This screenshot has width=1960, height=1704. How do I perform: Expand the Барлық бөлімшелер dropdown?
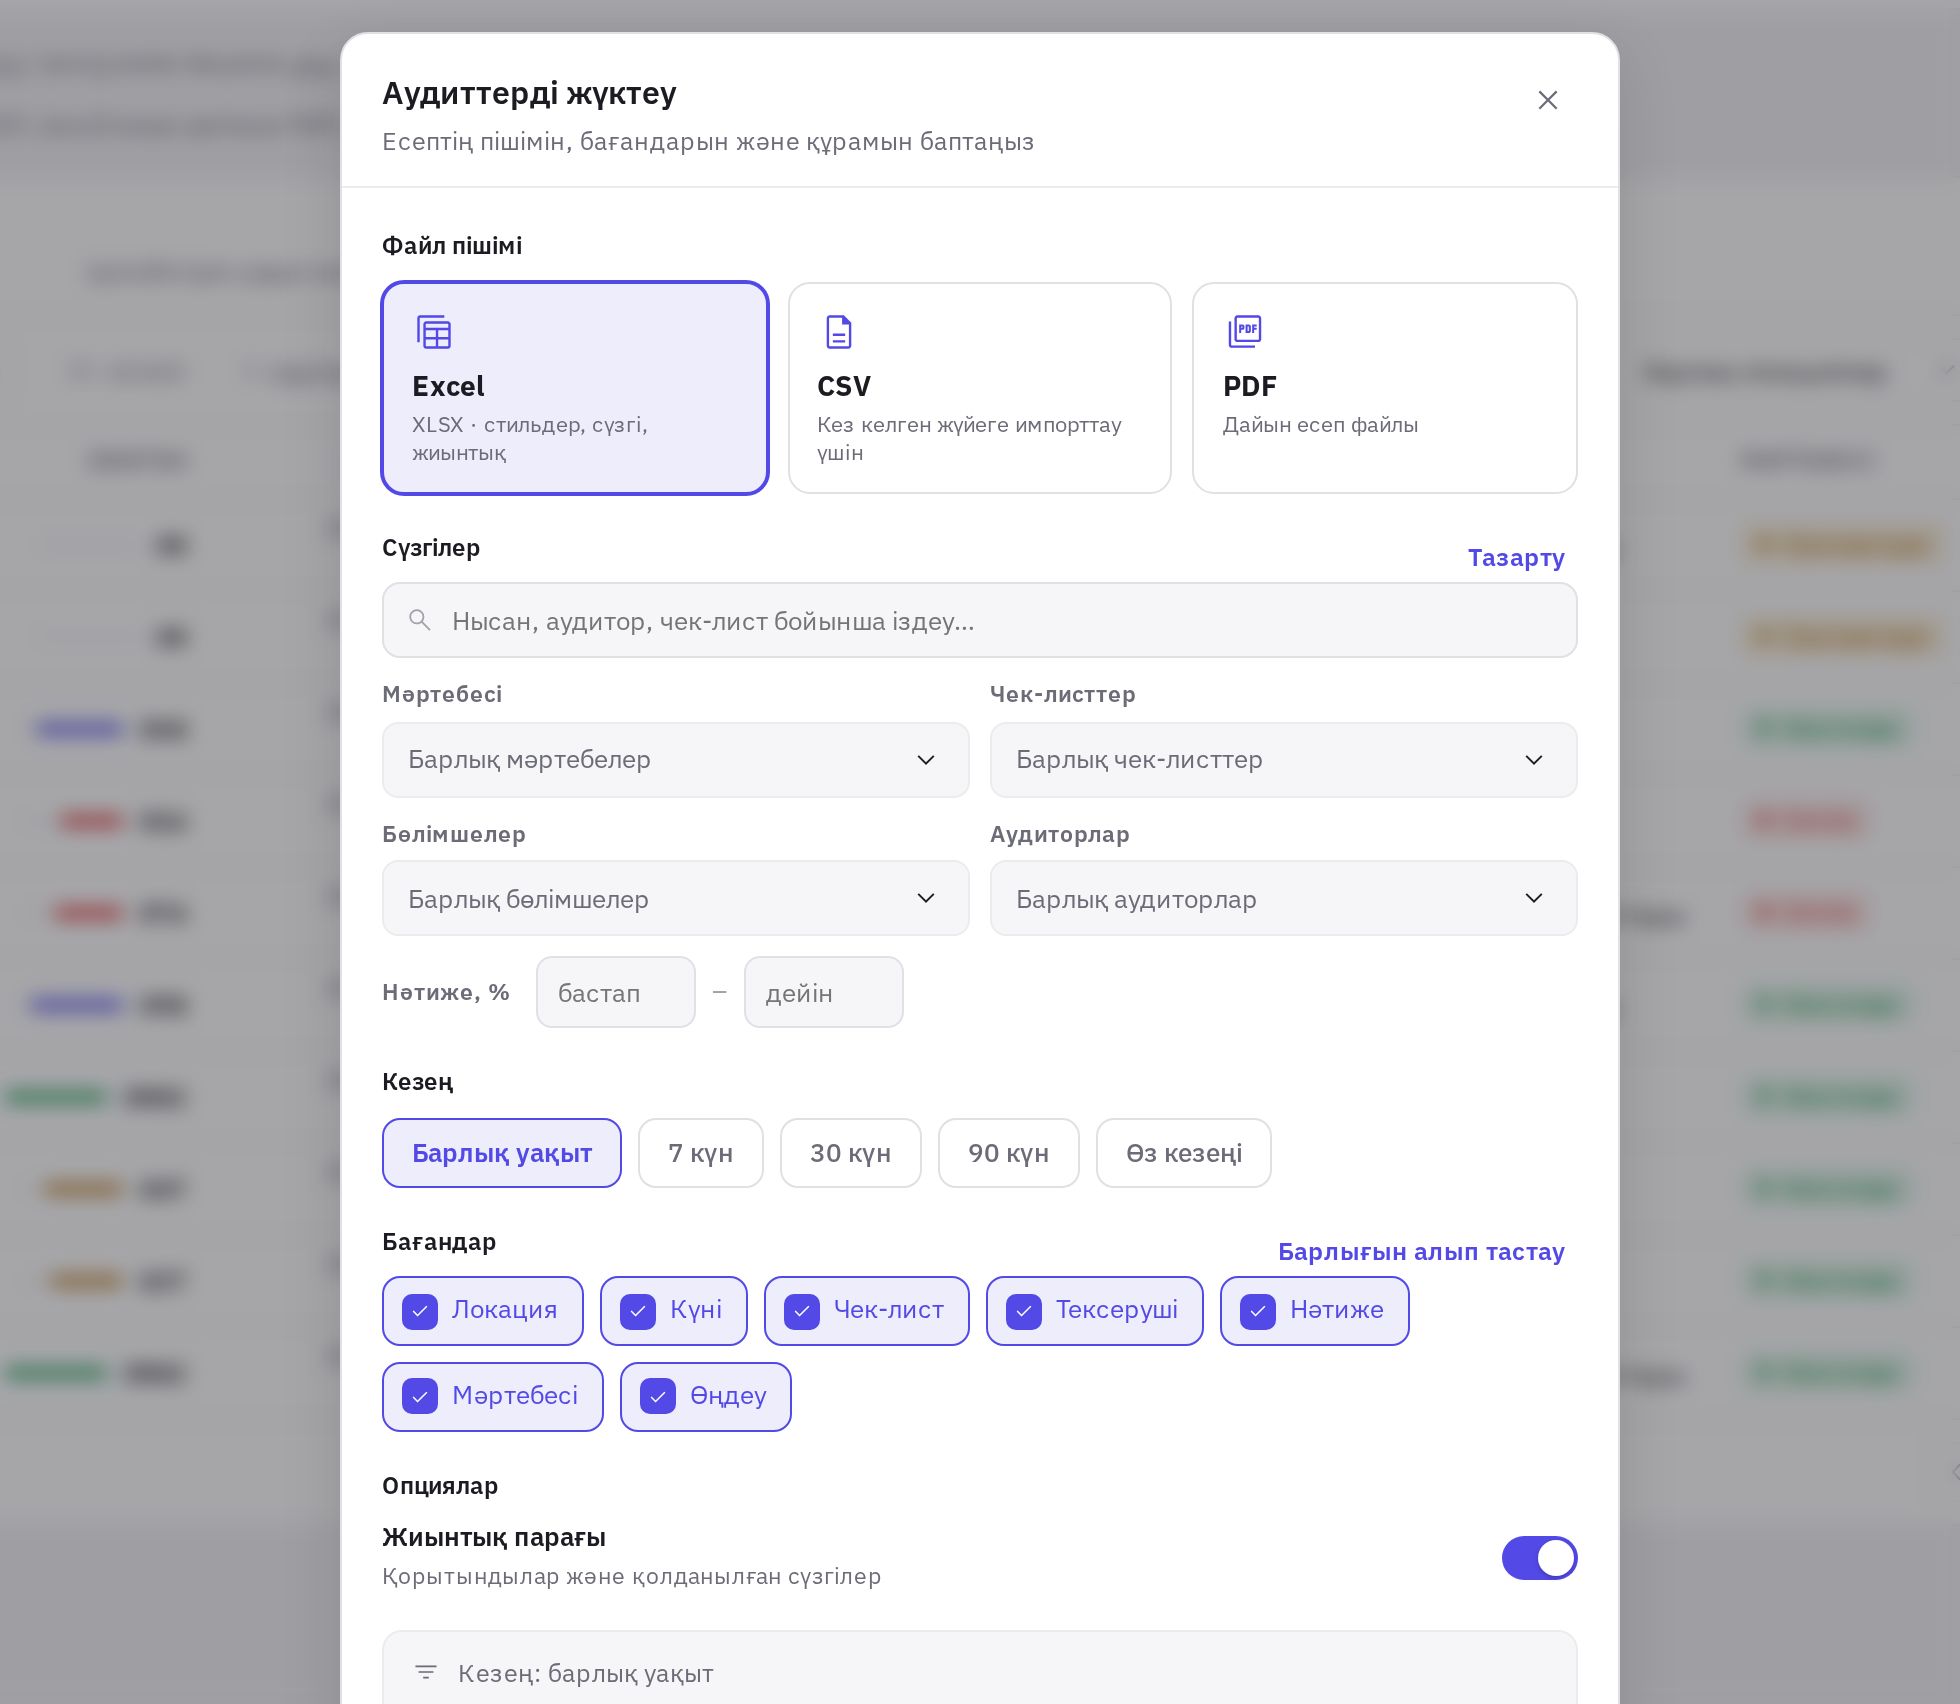pos(675,898)
